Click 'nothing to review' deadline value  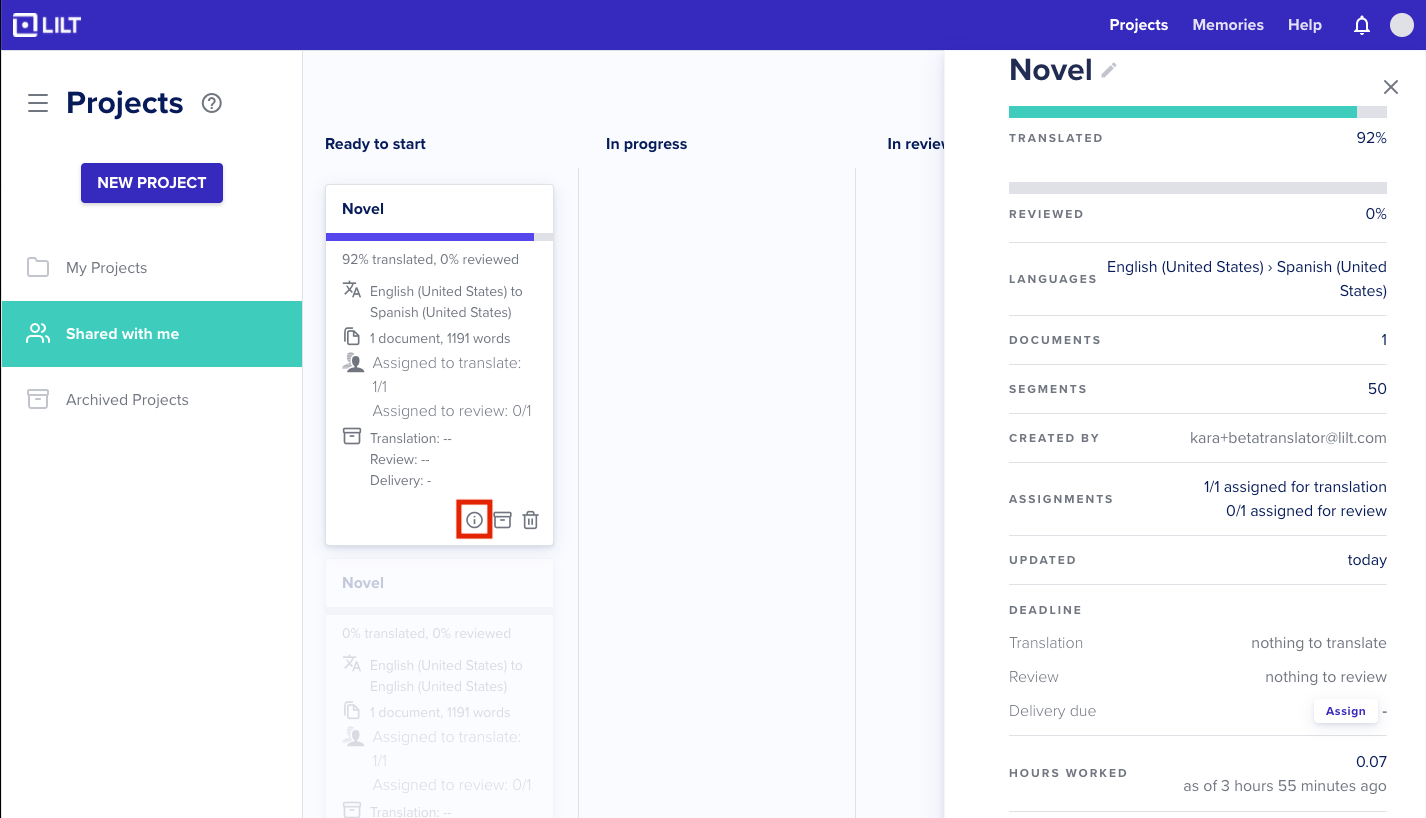click(x=1326, y=677)
